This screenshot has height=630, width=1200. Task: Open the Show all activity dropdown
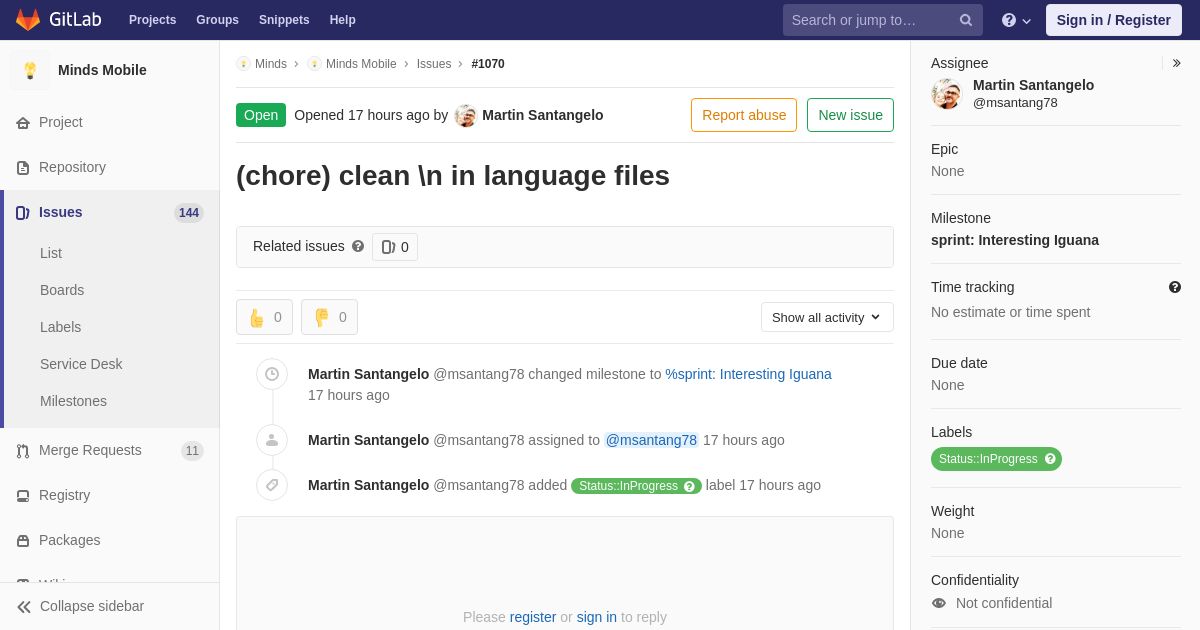(827, 317)
